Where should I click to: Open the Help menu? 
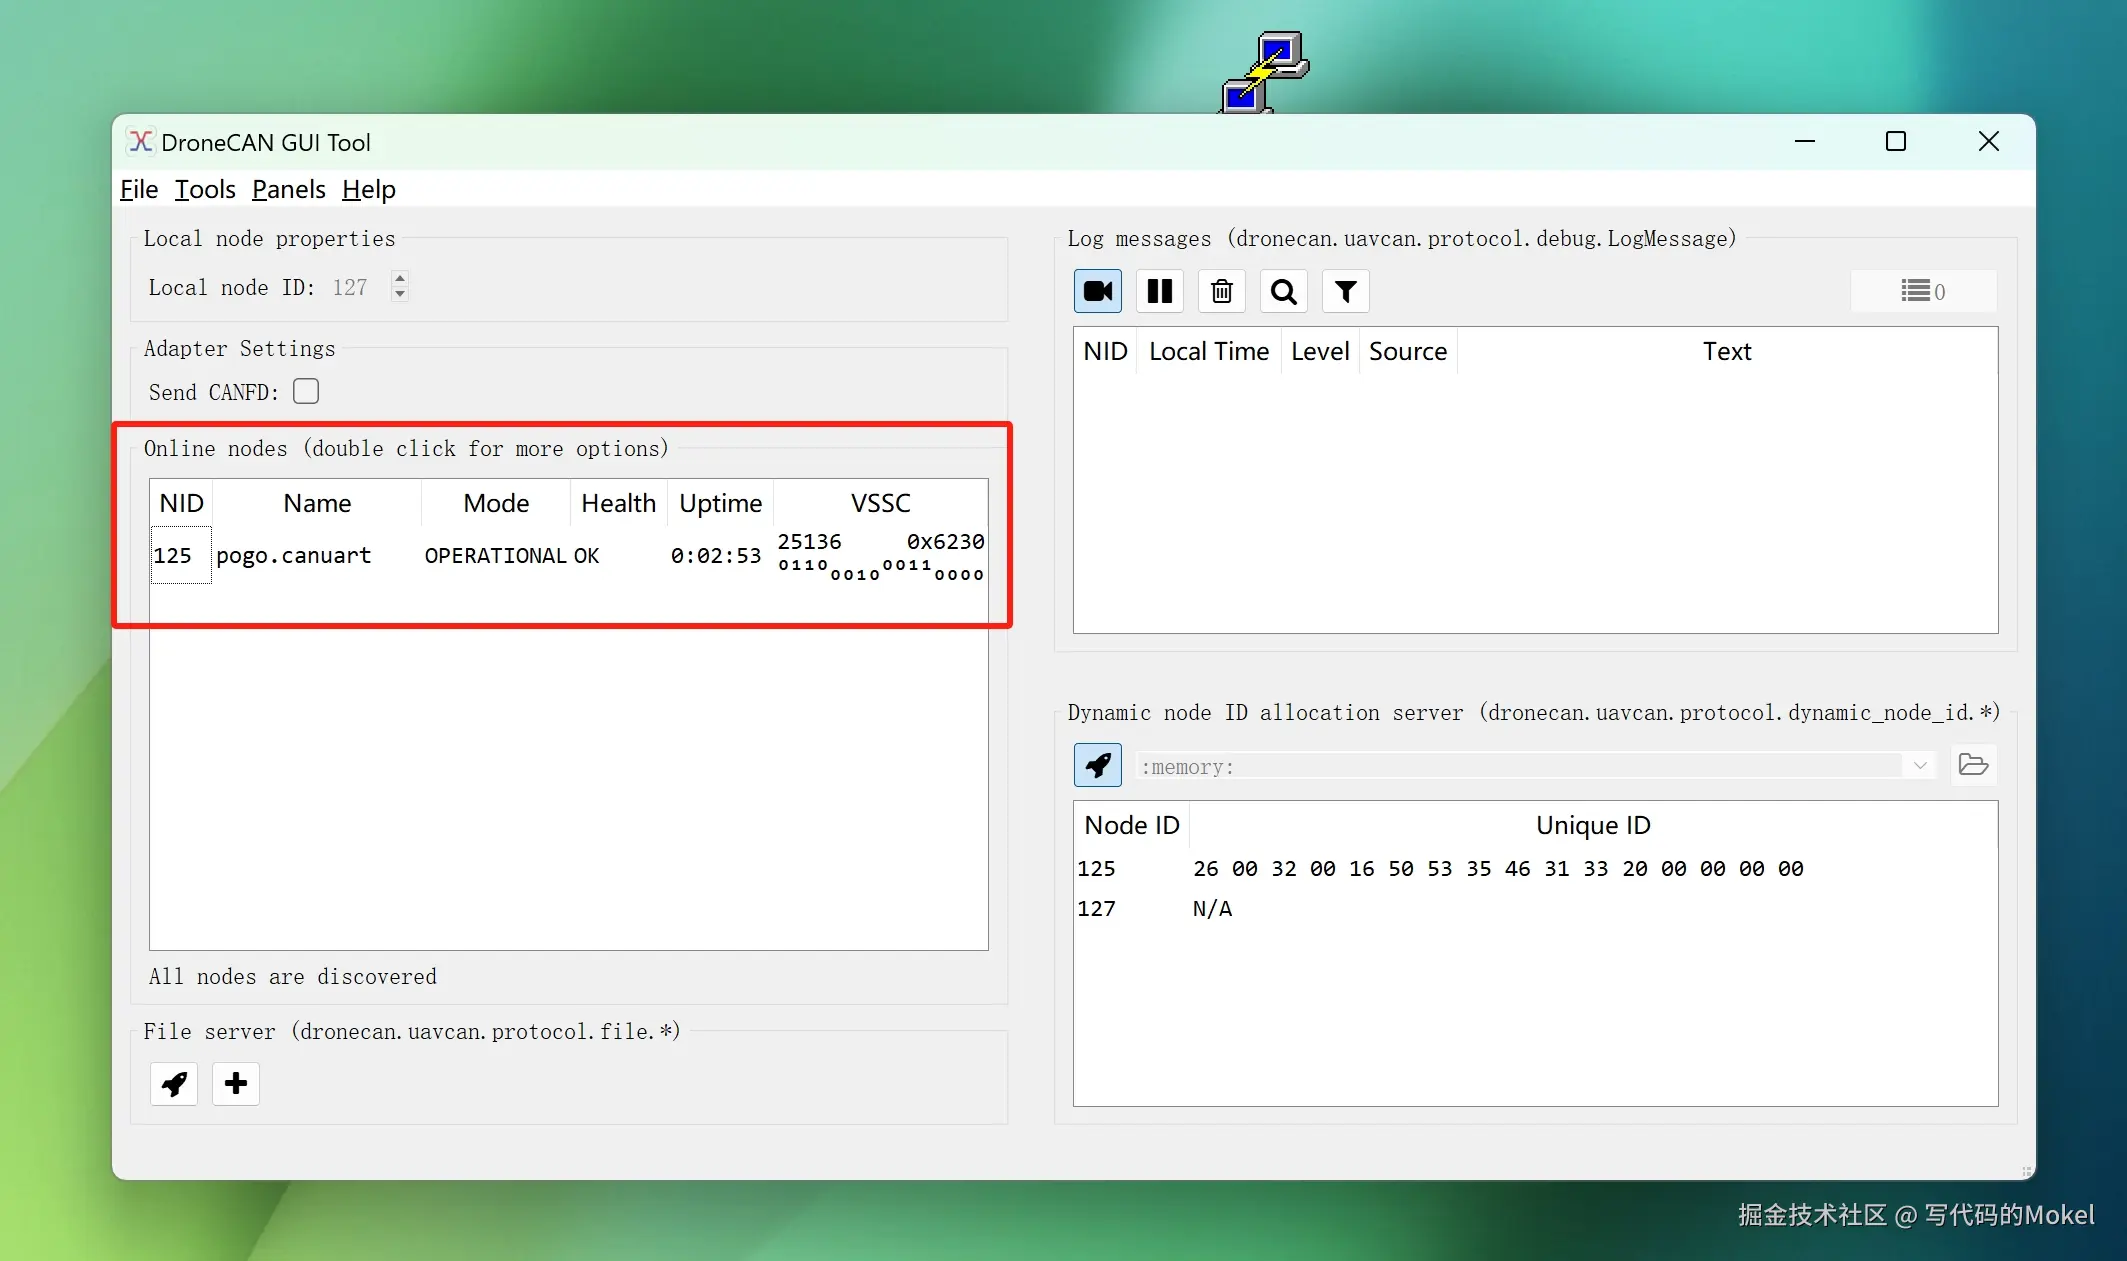[368, 190]
